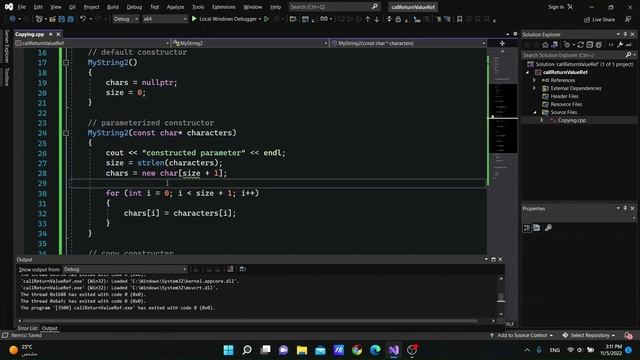Open the Debug configuration dropdown

126,19
